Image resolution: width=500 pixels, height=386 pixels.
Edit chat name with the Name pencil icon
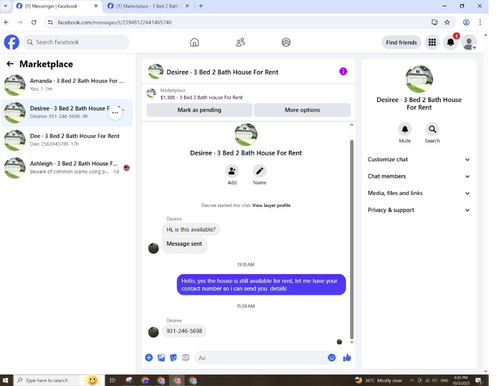[259, 171]
